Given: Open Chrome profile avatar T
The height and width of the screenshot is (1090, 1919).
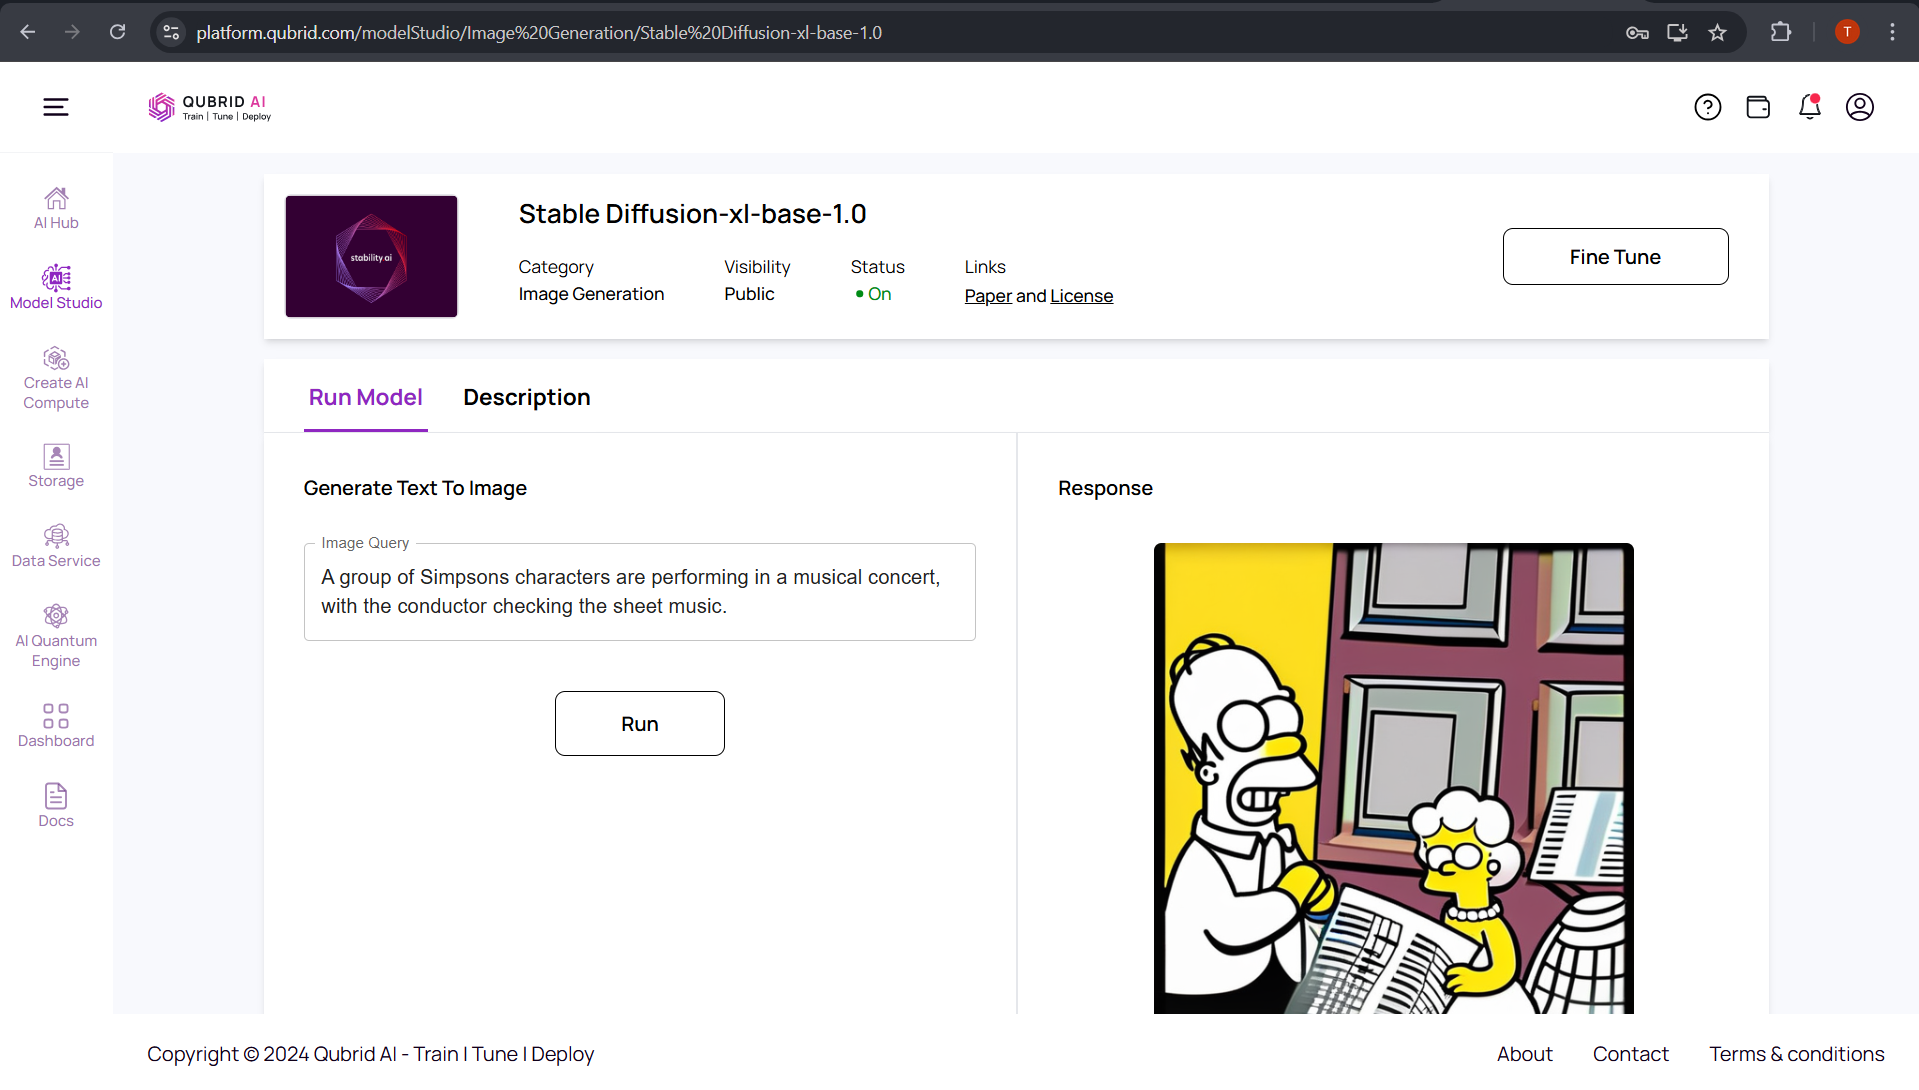Looking at the screenshot, I should tap(1847, 32).
